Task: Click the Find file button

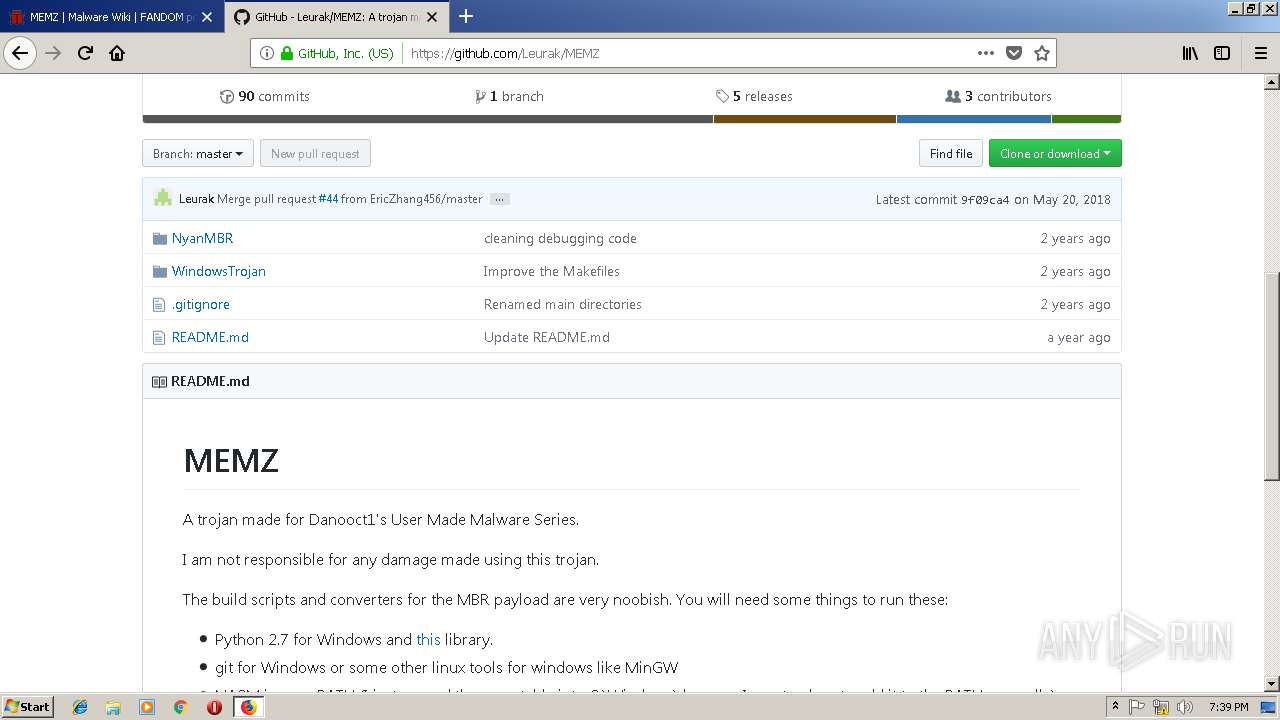Action: [951, 153]
